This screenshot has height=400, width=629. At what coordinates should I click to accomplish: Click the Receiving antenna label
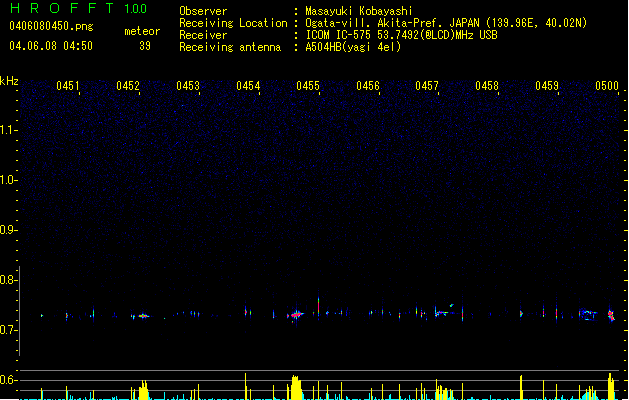[230, 47]
